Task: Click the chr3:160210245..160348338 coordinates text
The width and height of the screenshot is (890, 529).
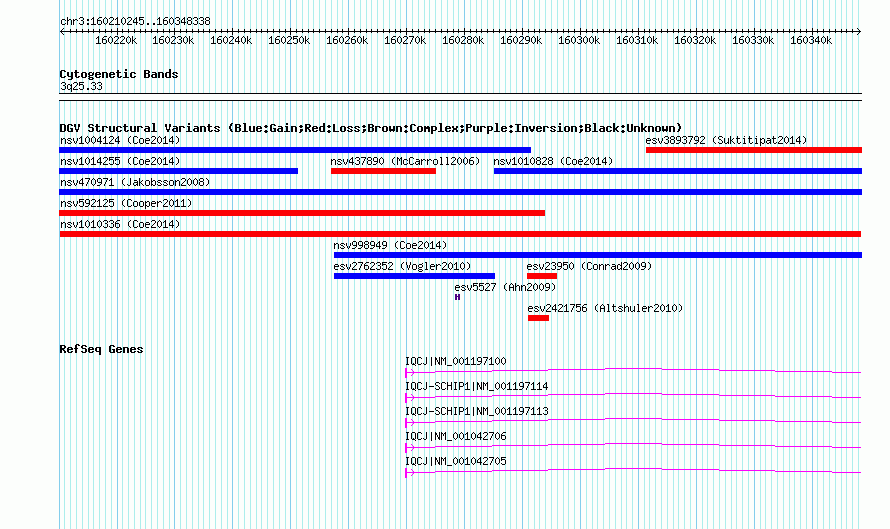Action: tap(135, 21)
